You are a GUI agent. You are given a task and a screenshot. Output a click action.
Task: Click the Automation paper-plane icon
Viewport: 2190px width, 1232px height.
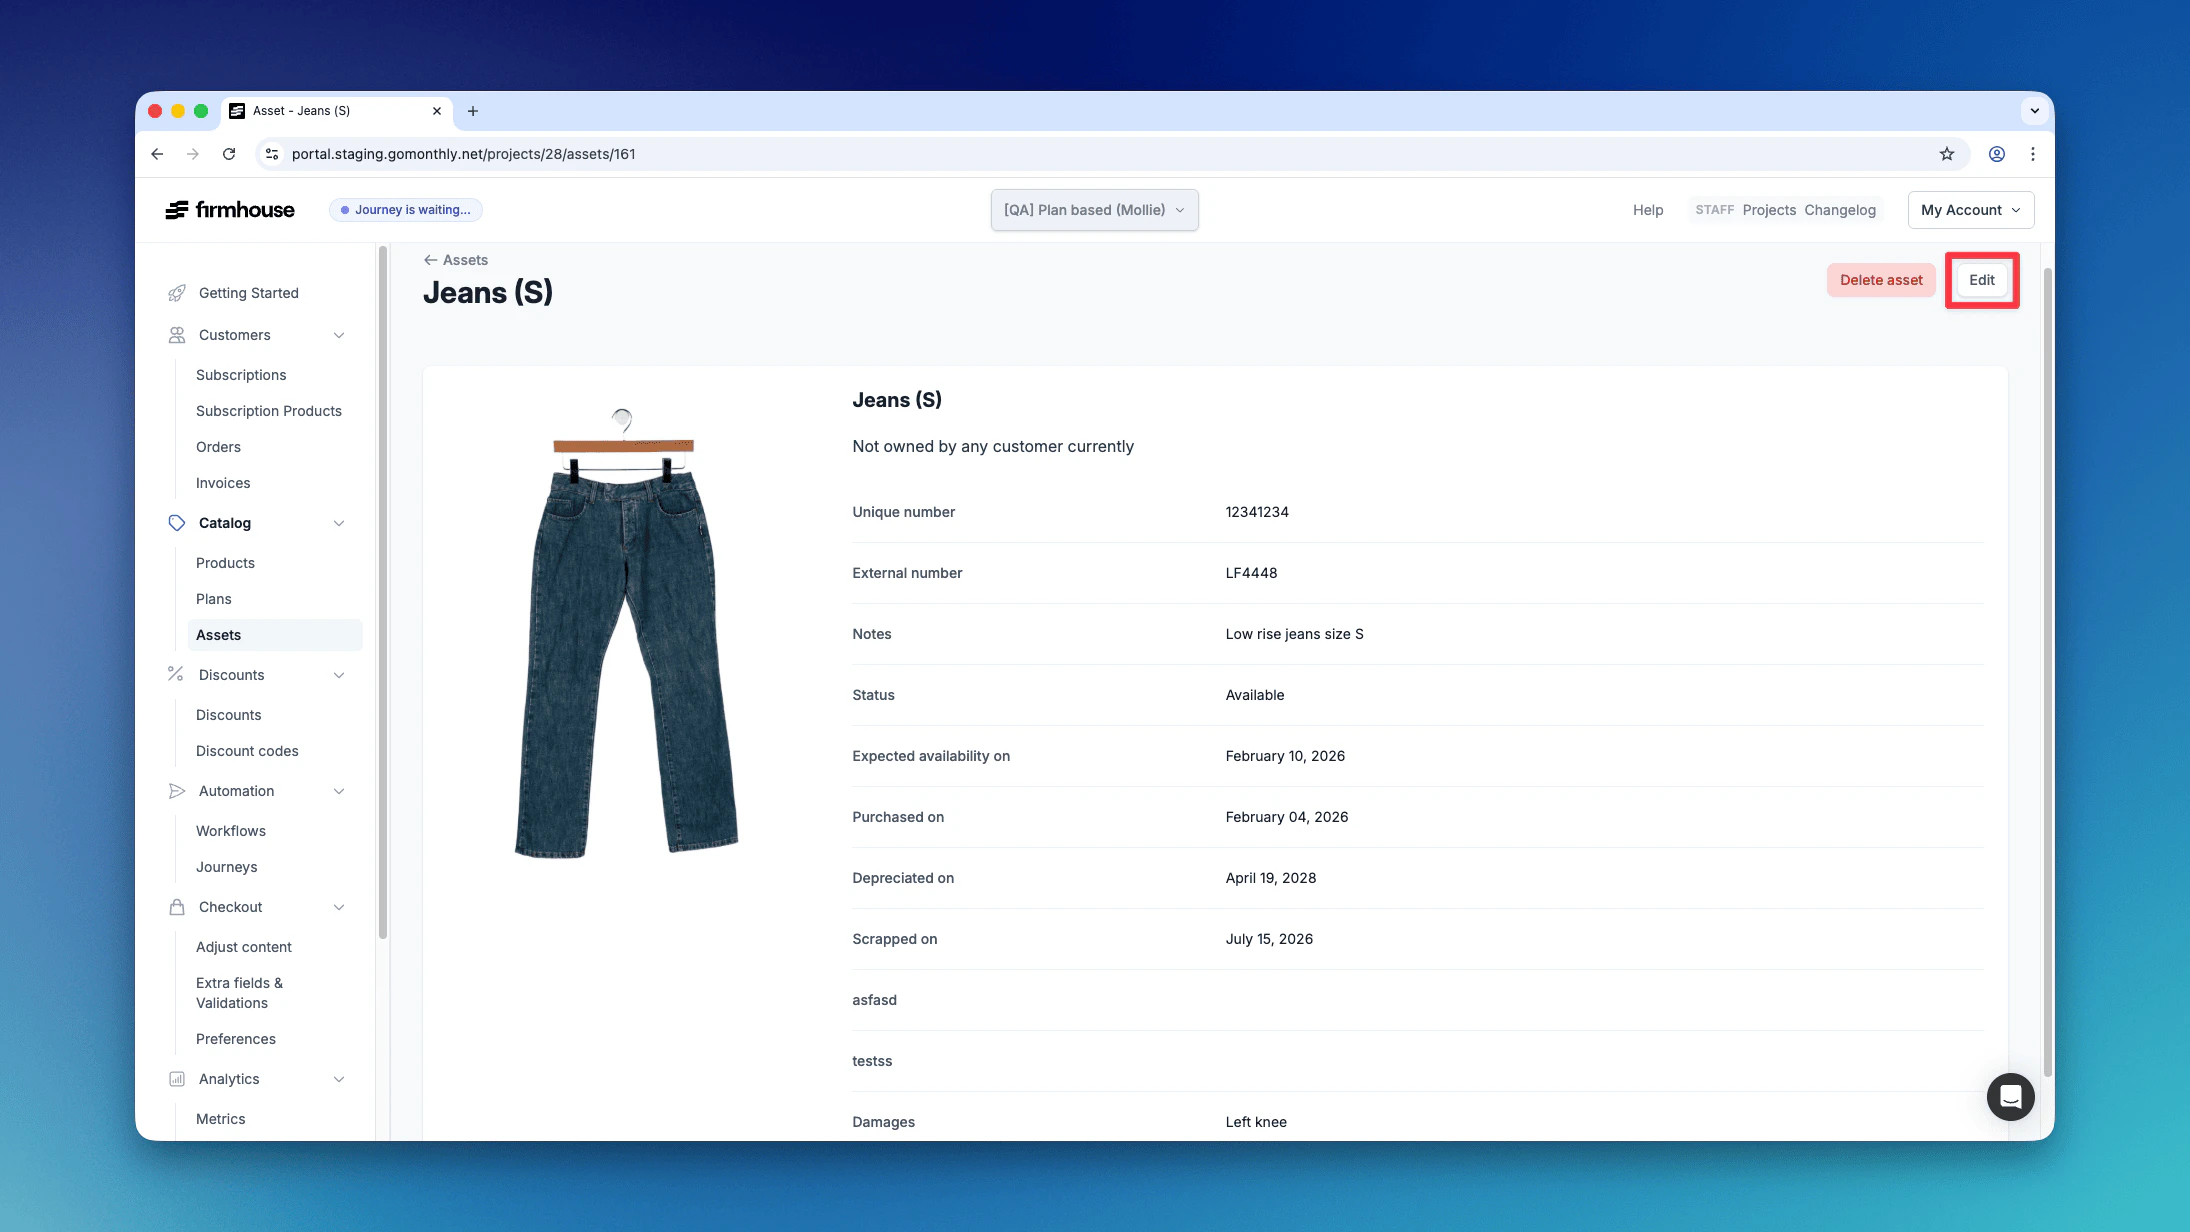tap(177, 791)
